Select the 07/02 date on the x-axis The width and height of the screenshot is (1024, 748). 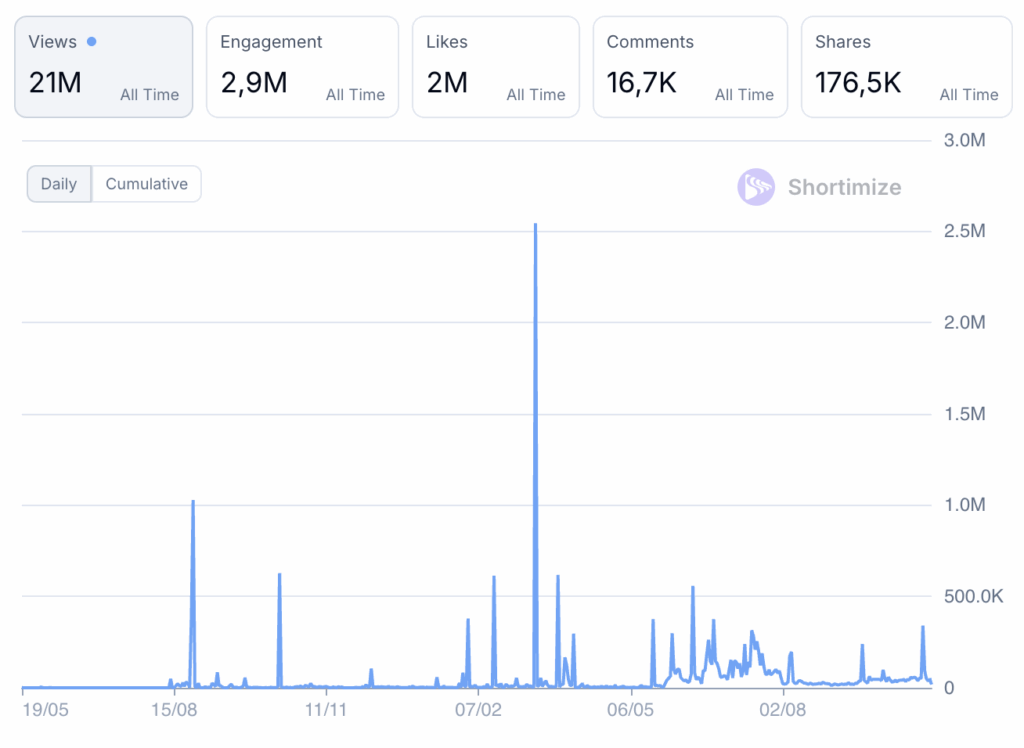[478, 710]
